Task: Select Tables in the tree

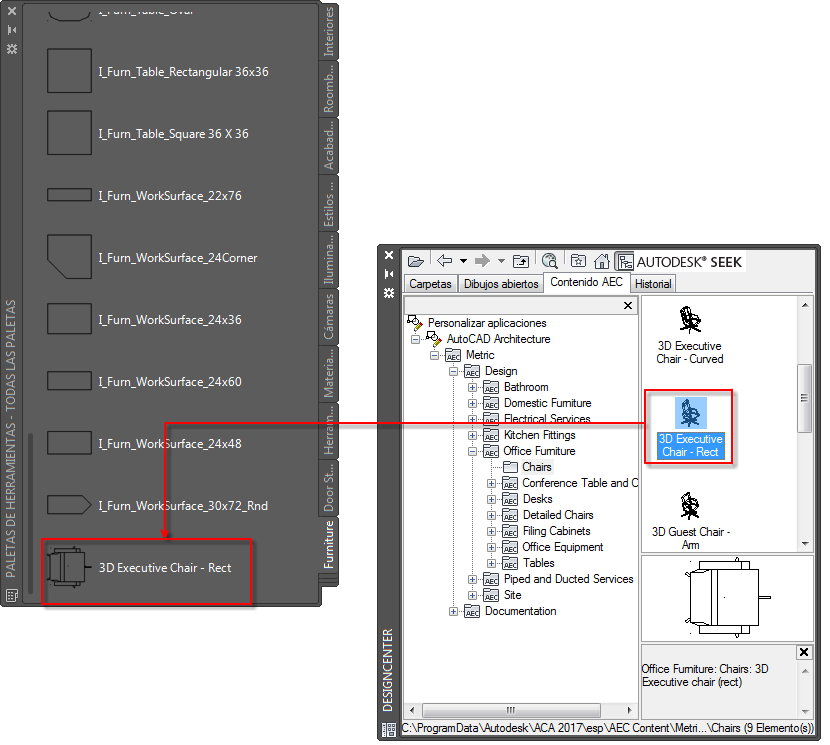Action: 538,563
